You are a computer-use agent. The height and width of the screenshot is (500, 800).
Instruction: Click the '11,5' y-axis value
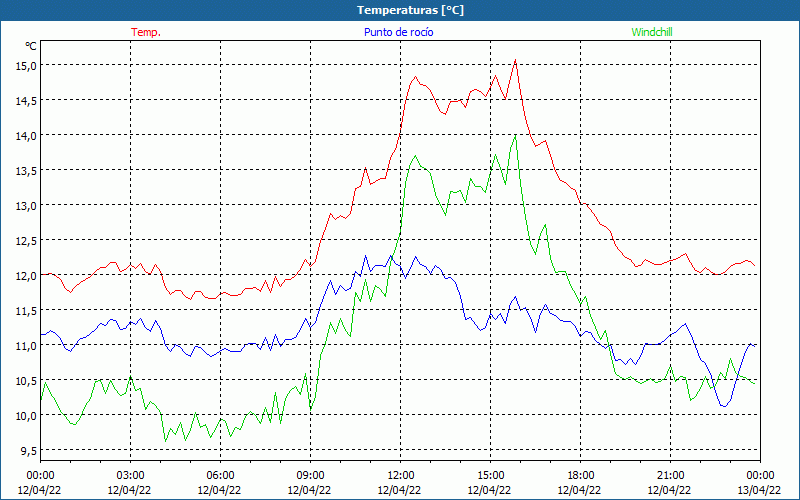pos(26,311)
